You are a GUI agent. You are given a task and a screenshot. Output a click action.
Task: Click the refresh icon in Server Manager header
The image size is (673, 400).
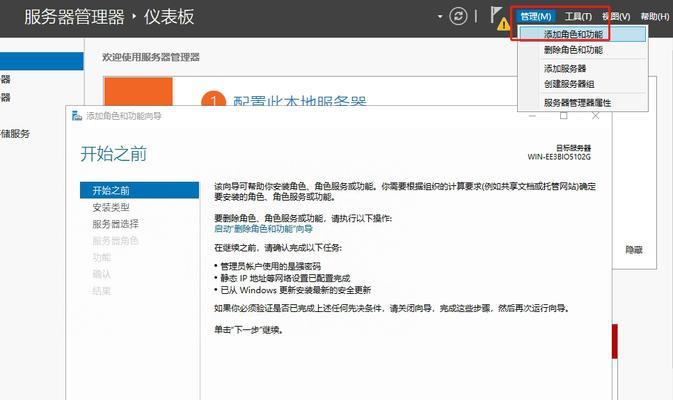(x=458, y=17)
